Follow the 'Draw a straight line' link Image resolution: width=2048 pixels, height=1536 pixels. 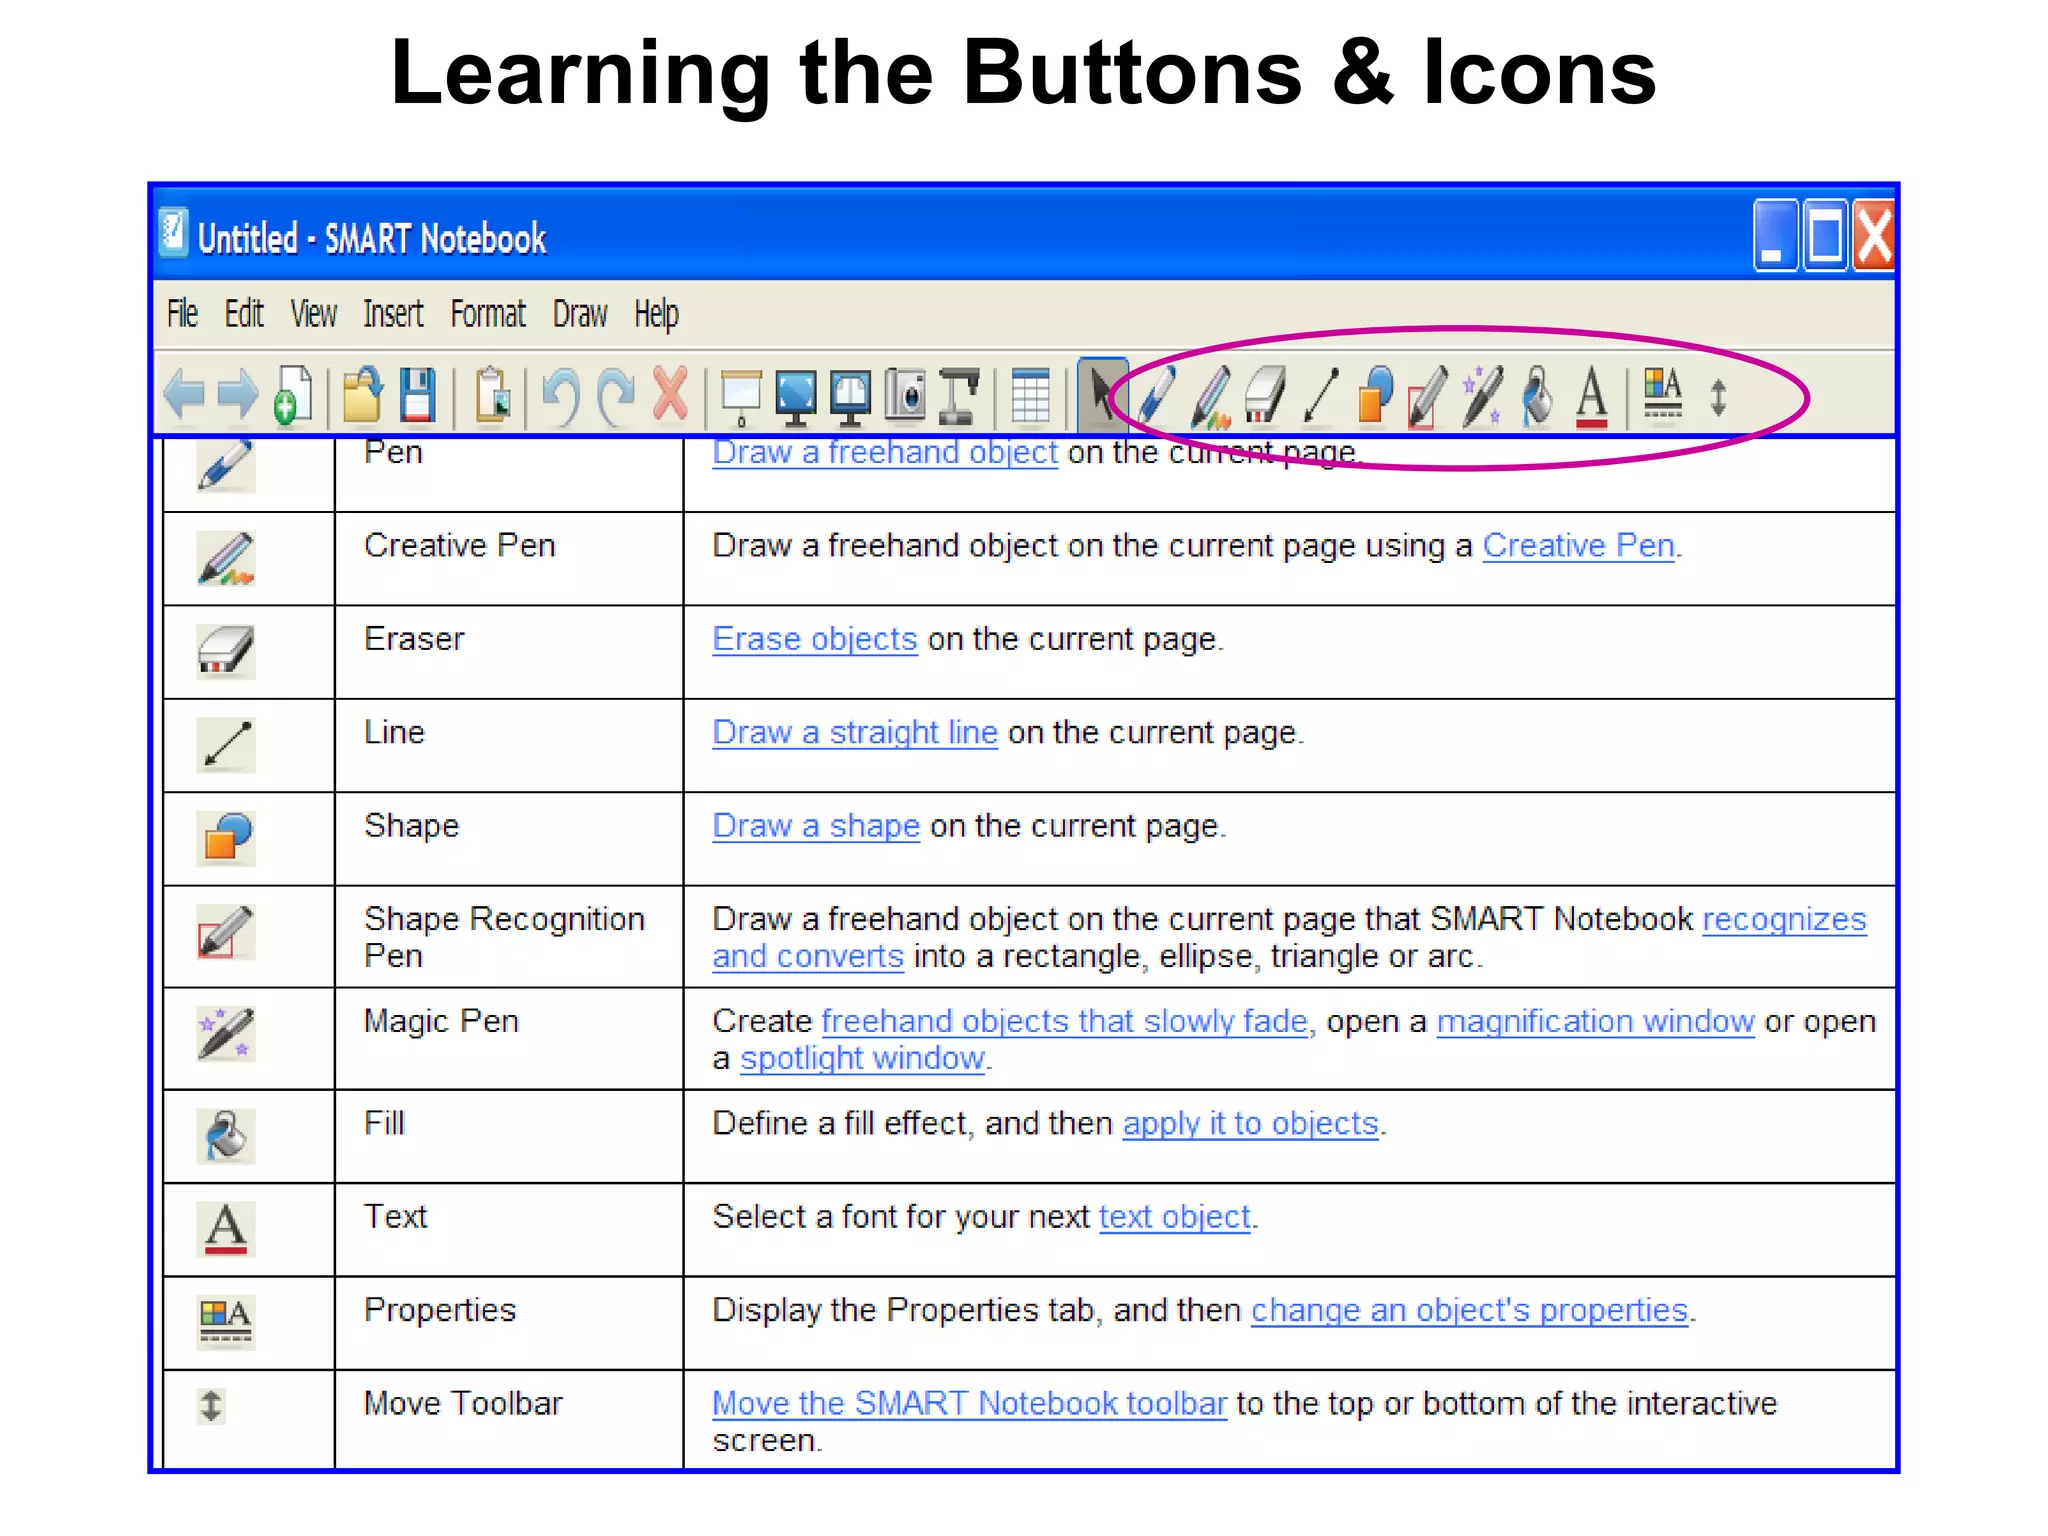855,733
